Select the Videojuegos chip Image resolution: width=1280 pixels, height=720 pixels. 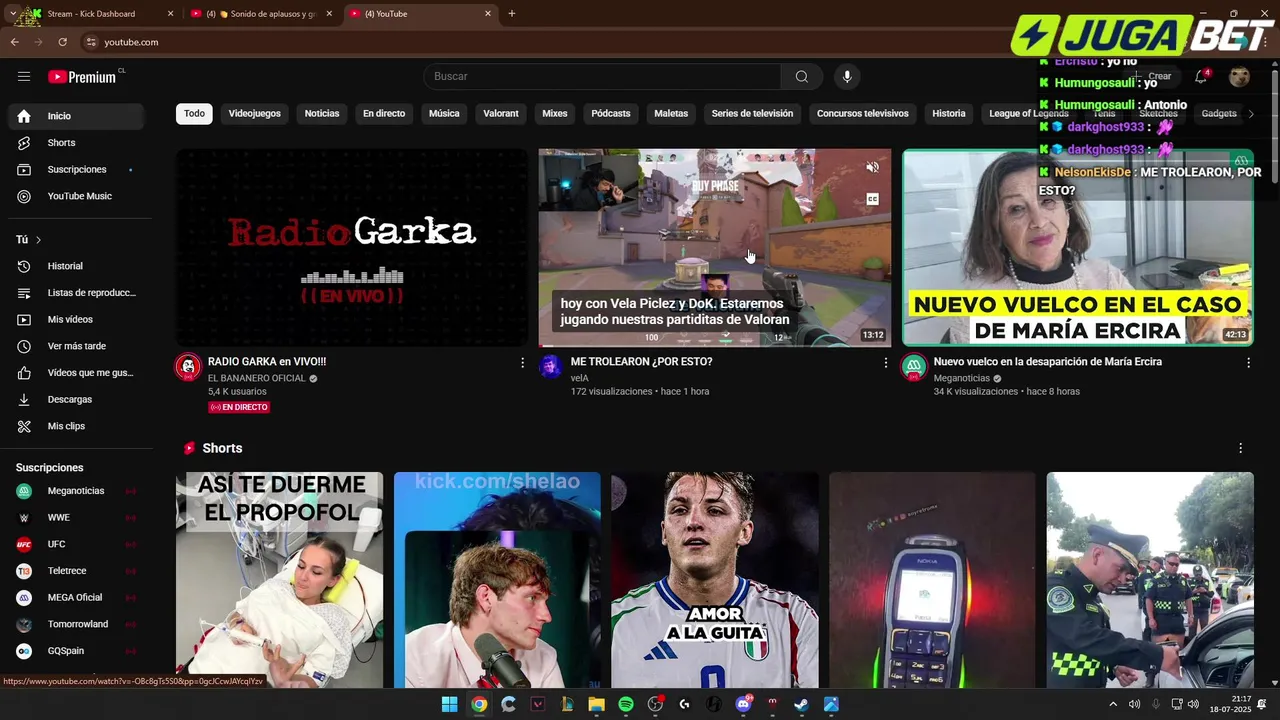tap(254, 114)
